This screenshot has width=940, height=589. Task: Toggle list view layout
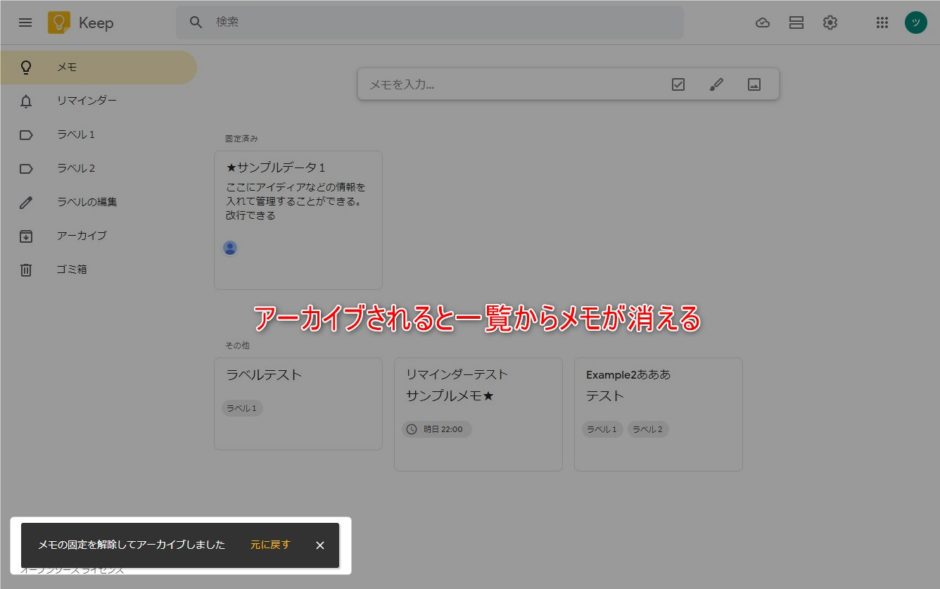click(x=796, y=23)
